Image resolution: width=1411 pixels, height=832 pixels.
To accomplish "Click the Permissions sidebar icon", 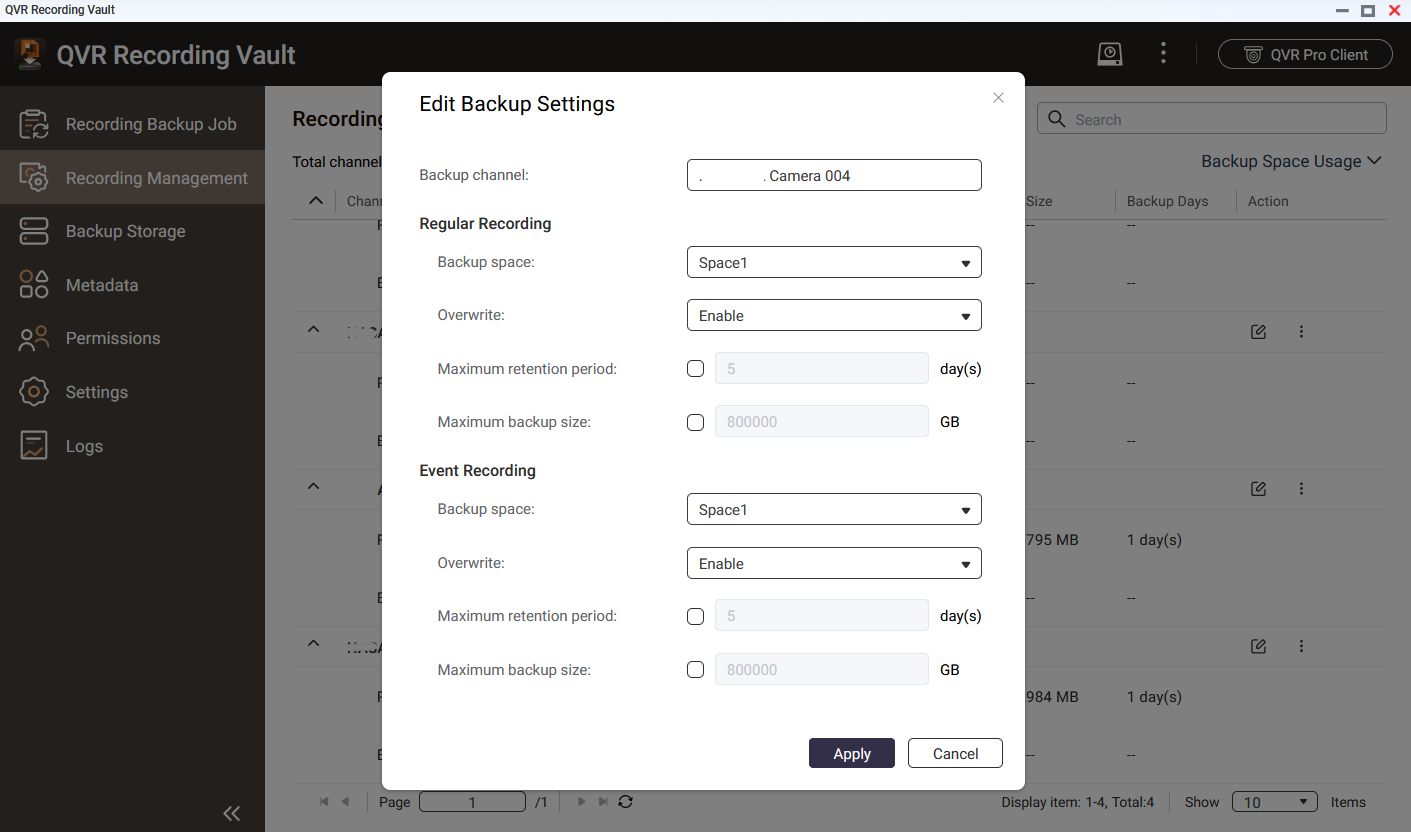I will point(34,338).
